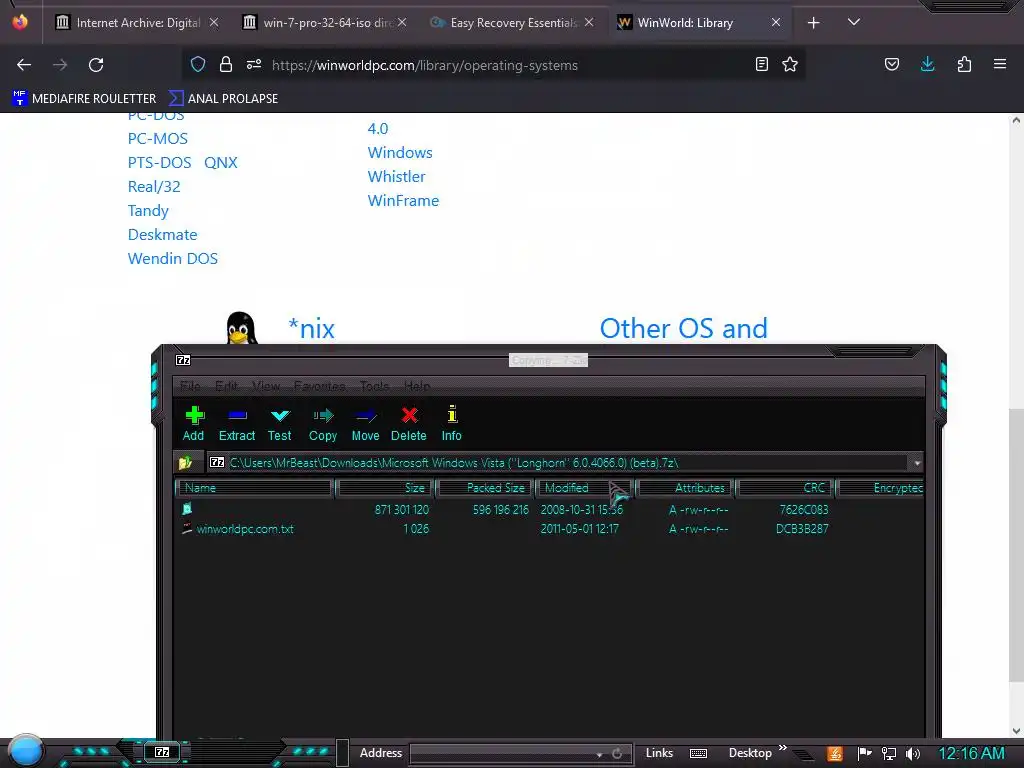Open the WinFrame link
This screenshot has height=768, width=1024.
[403, 200]
